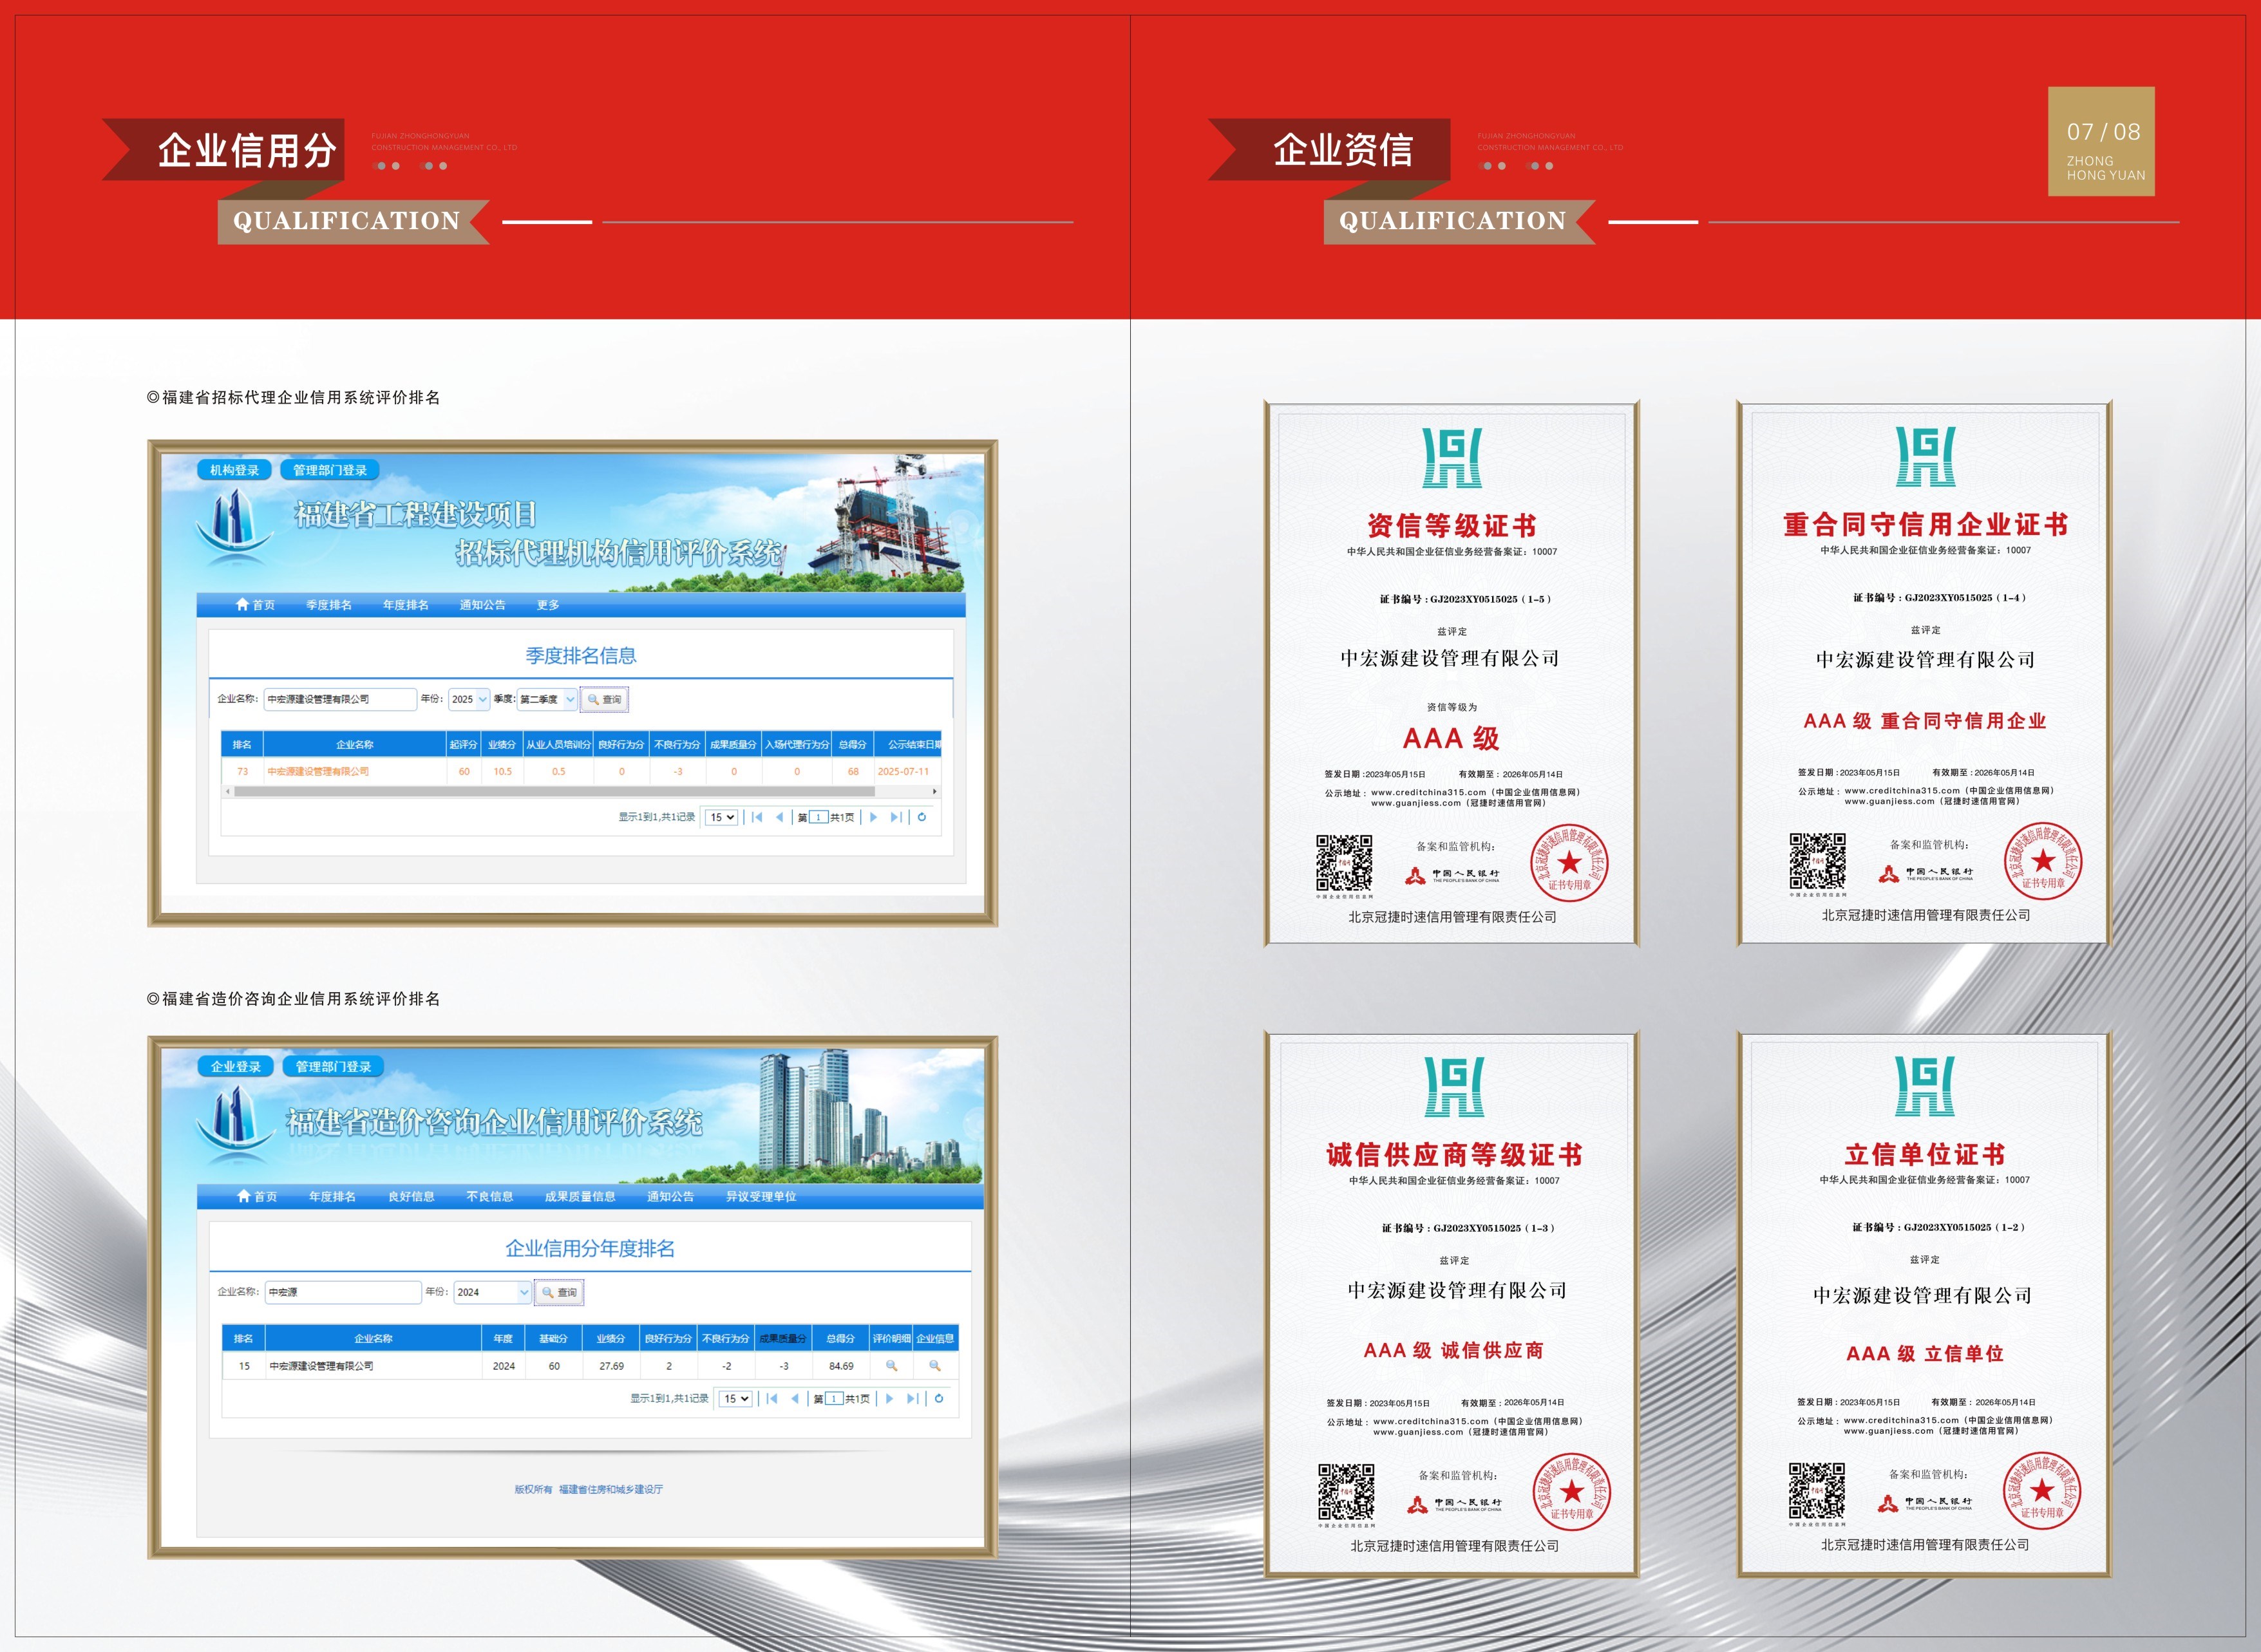Open 异议受理单位 navigation item

[761, 1196]
